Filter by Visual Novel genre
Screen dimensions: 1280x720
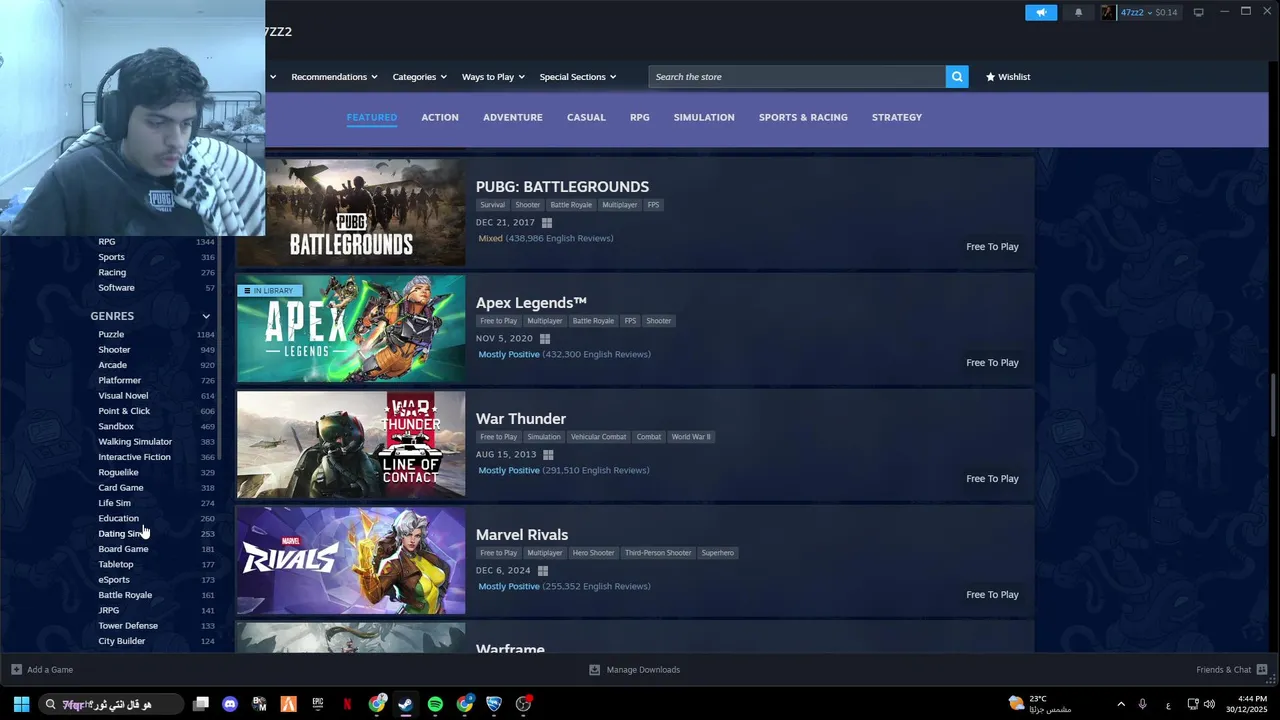[x=123, y=395]
